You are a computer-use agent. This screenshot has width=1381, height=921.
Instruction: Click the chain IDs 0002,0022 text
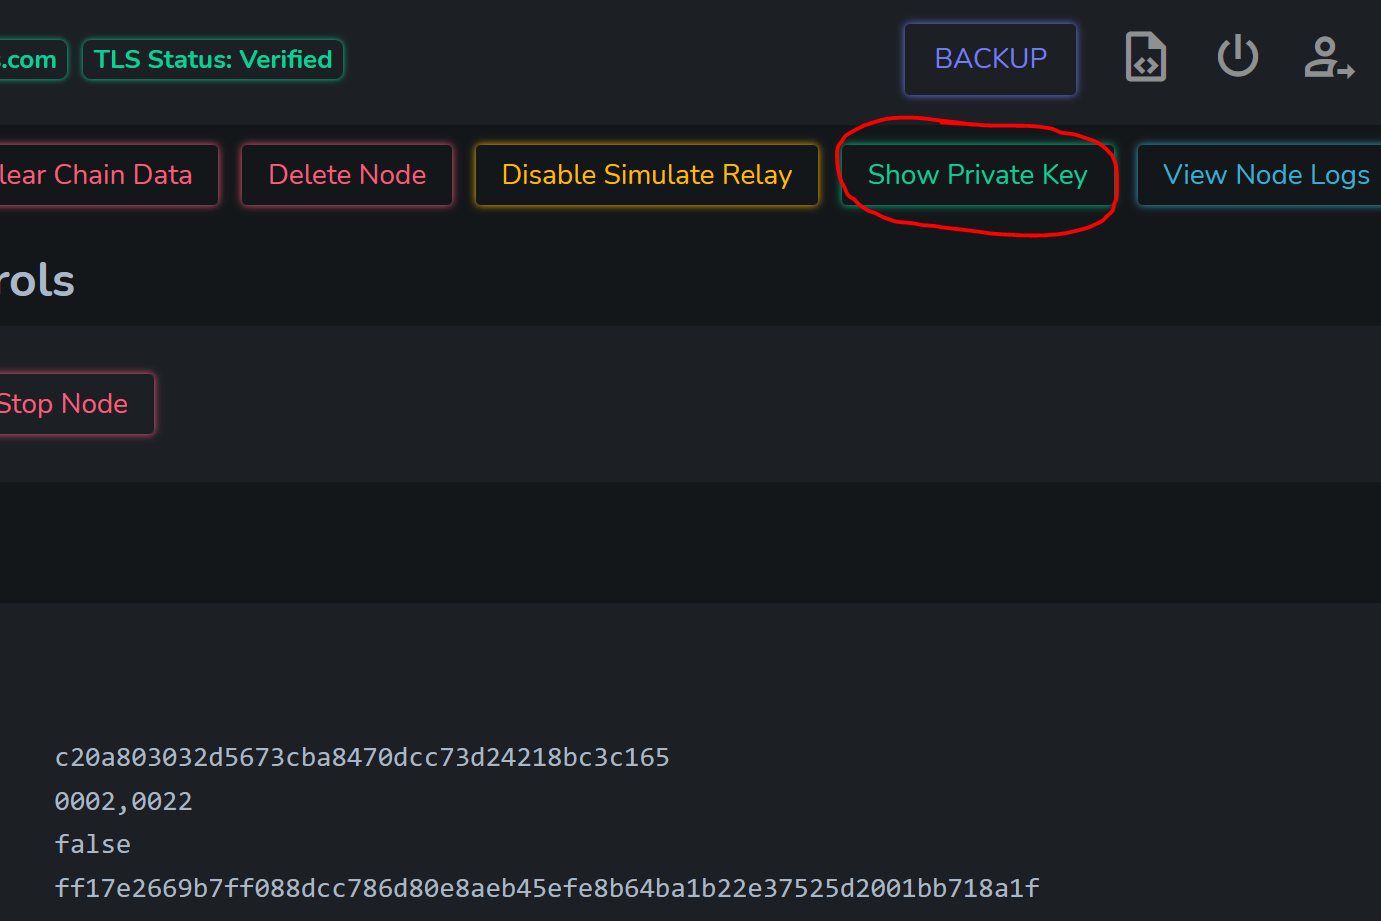coord(123,801)
